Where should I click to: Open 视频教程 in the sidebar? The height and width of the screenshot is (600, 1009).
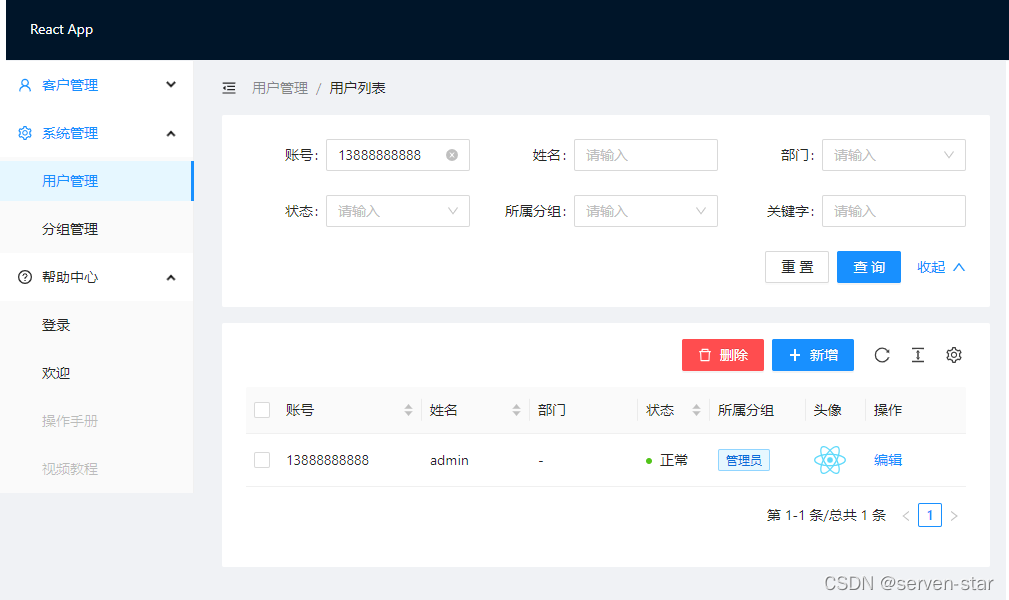pos(97,469)
